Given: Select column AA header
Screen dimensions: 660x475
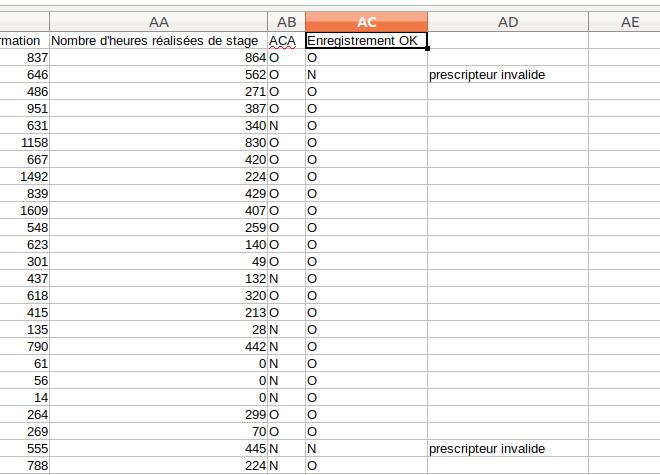Looking at the screenshot, I should (x=158, y=22).
